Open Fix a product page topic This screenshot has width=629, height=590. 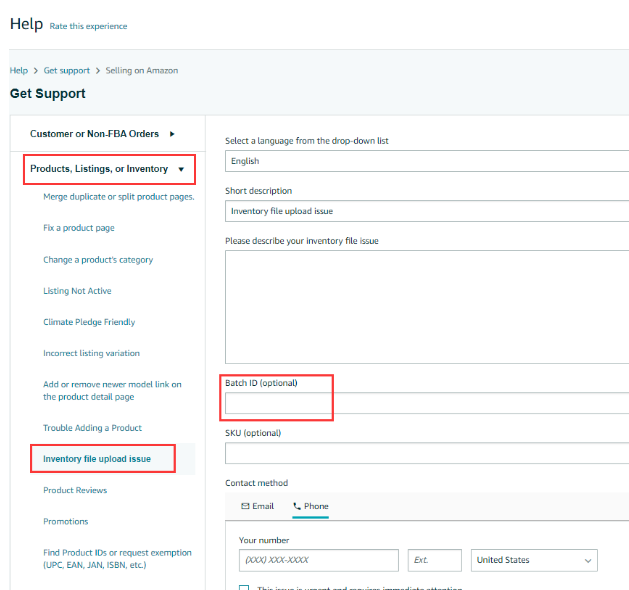(79, 228)
